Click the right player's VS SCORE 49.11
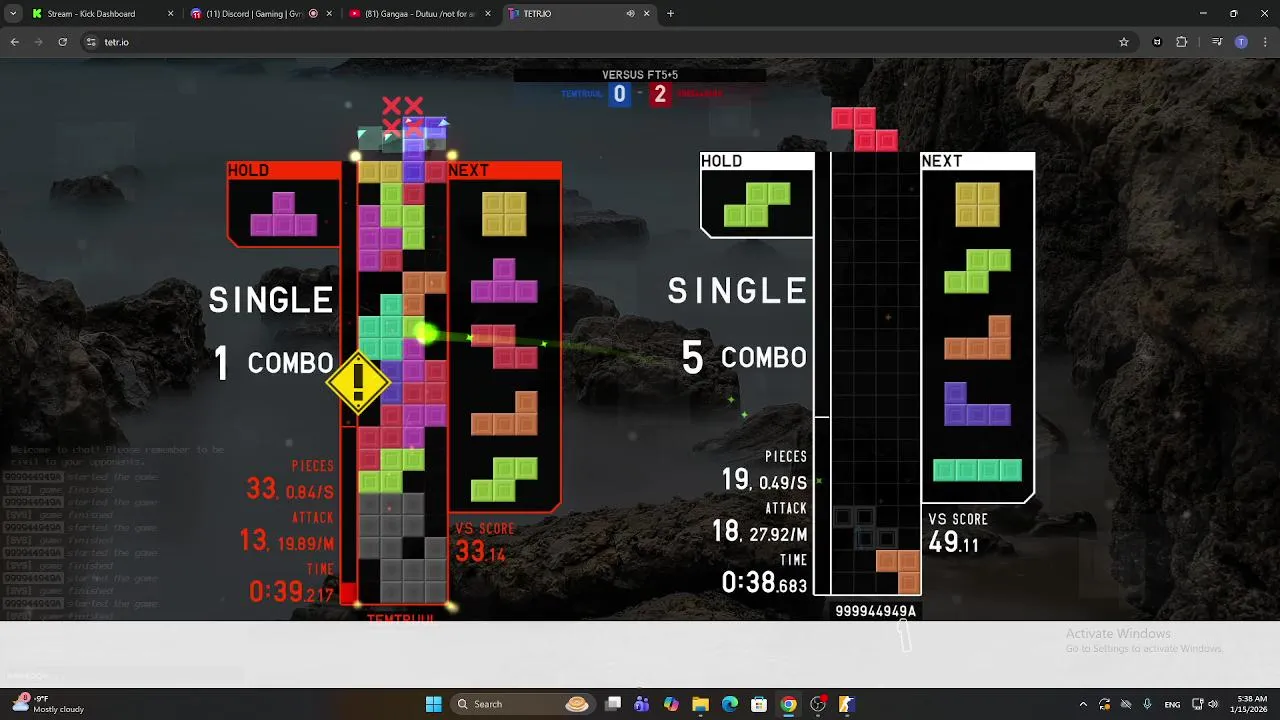The height and width of the screenshot is (720, 1280). pyautogui.click(x=958, y=536)
